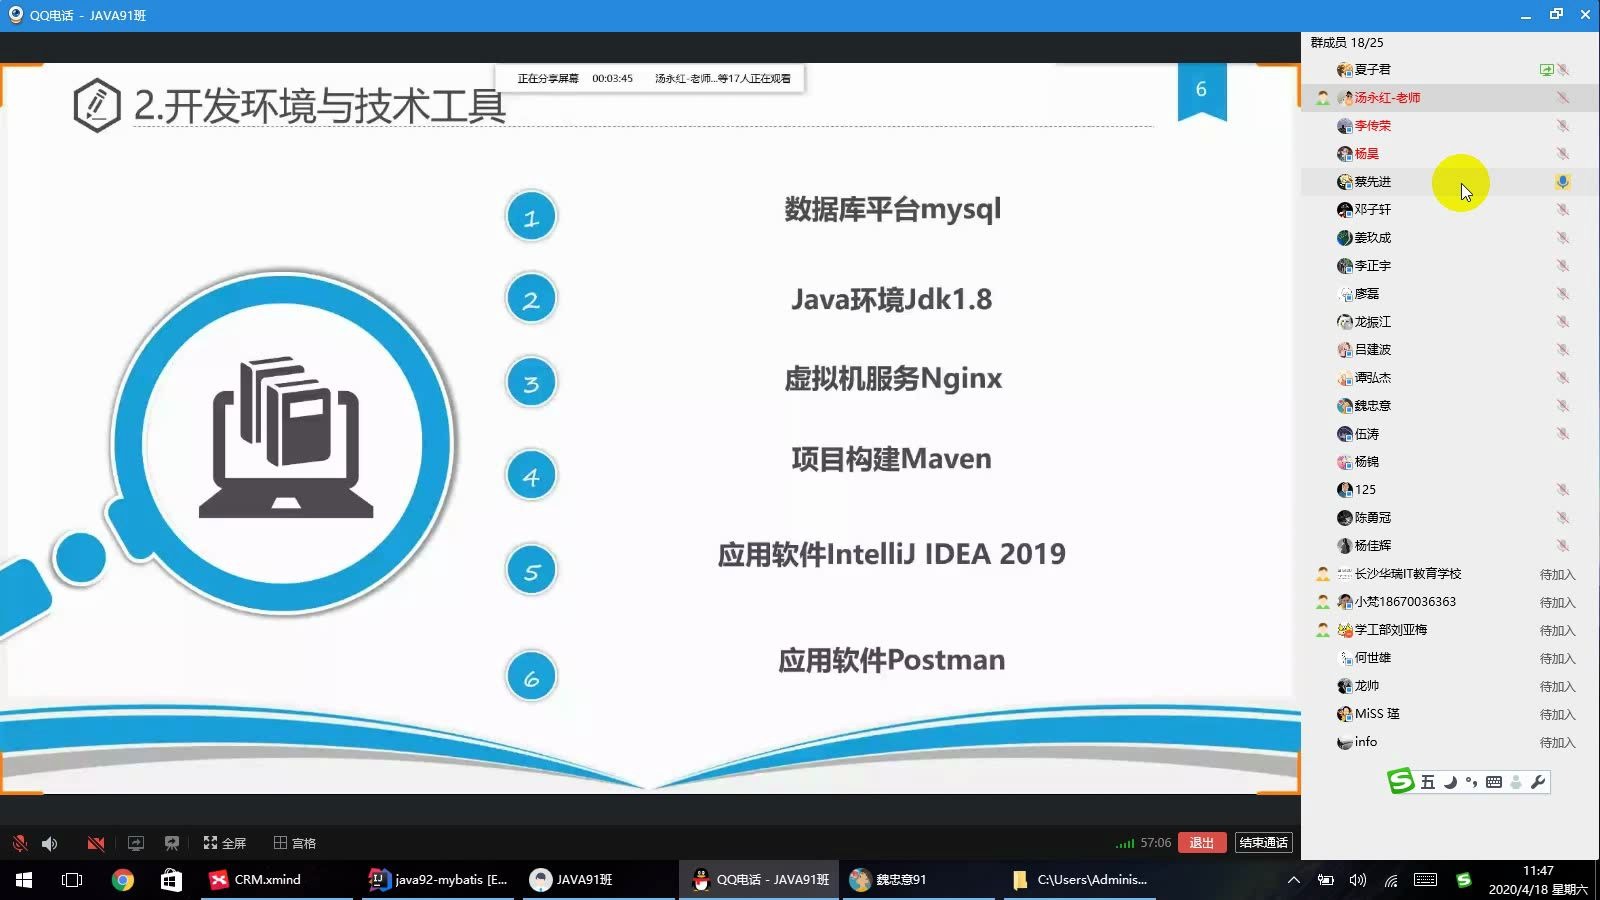The height and width of the screenshot is (900, 1600).
Task: Click the screen sharing status bar
Action: point(651,78)
